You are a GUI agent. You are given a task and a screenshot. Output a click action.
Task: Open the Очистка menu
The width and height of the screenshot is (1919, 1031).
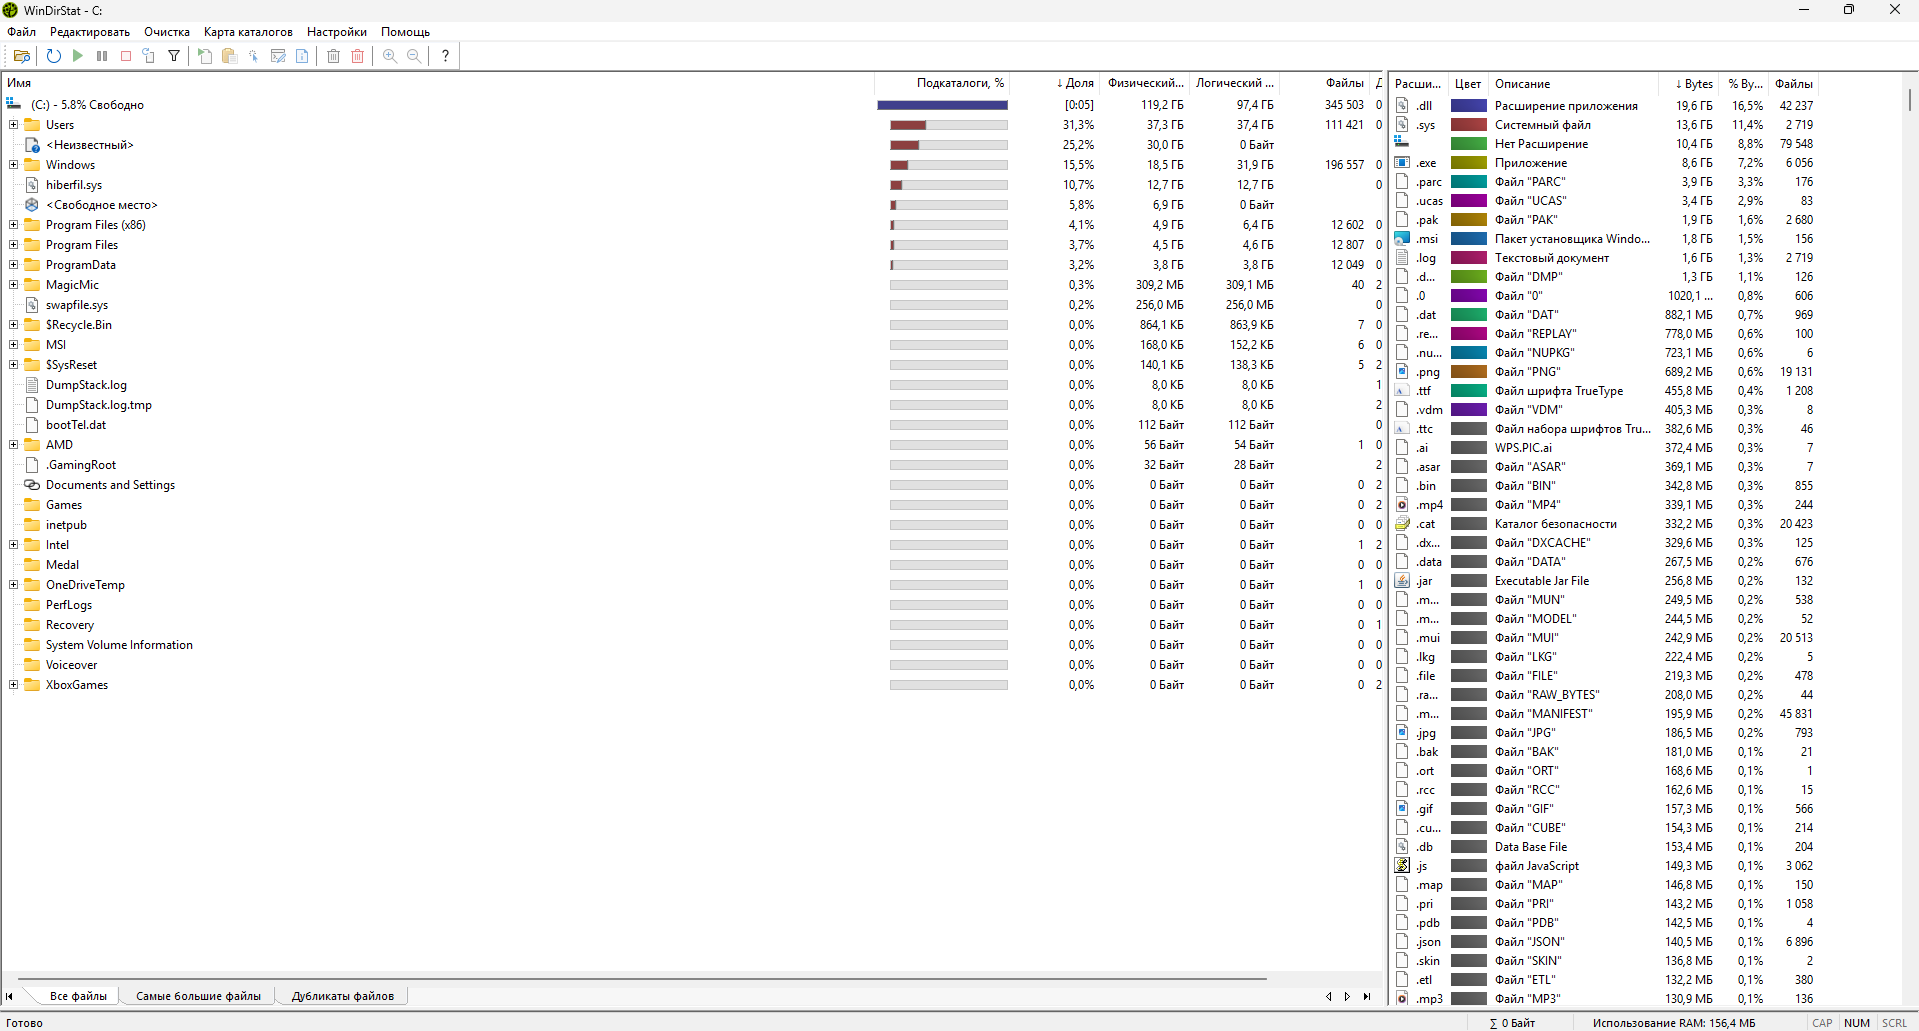coord(167,32)
